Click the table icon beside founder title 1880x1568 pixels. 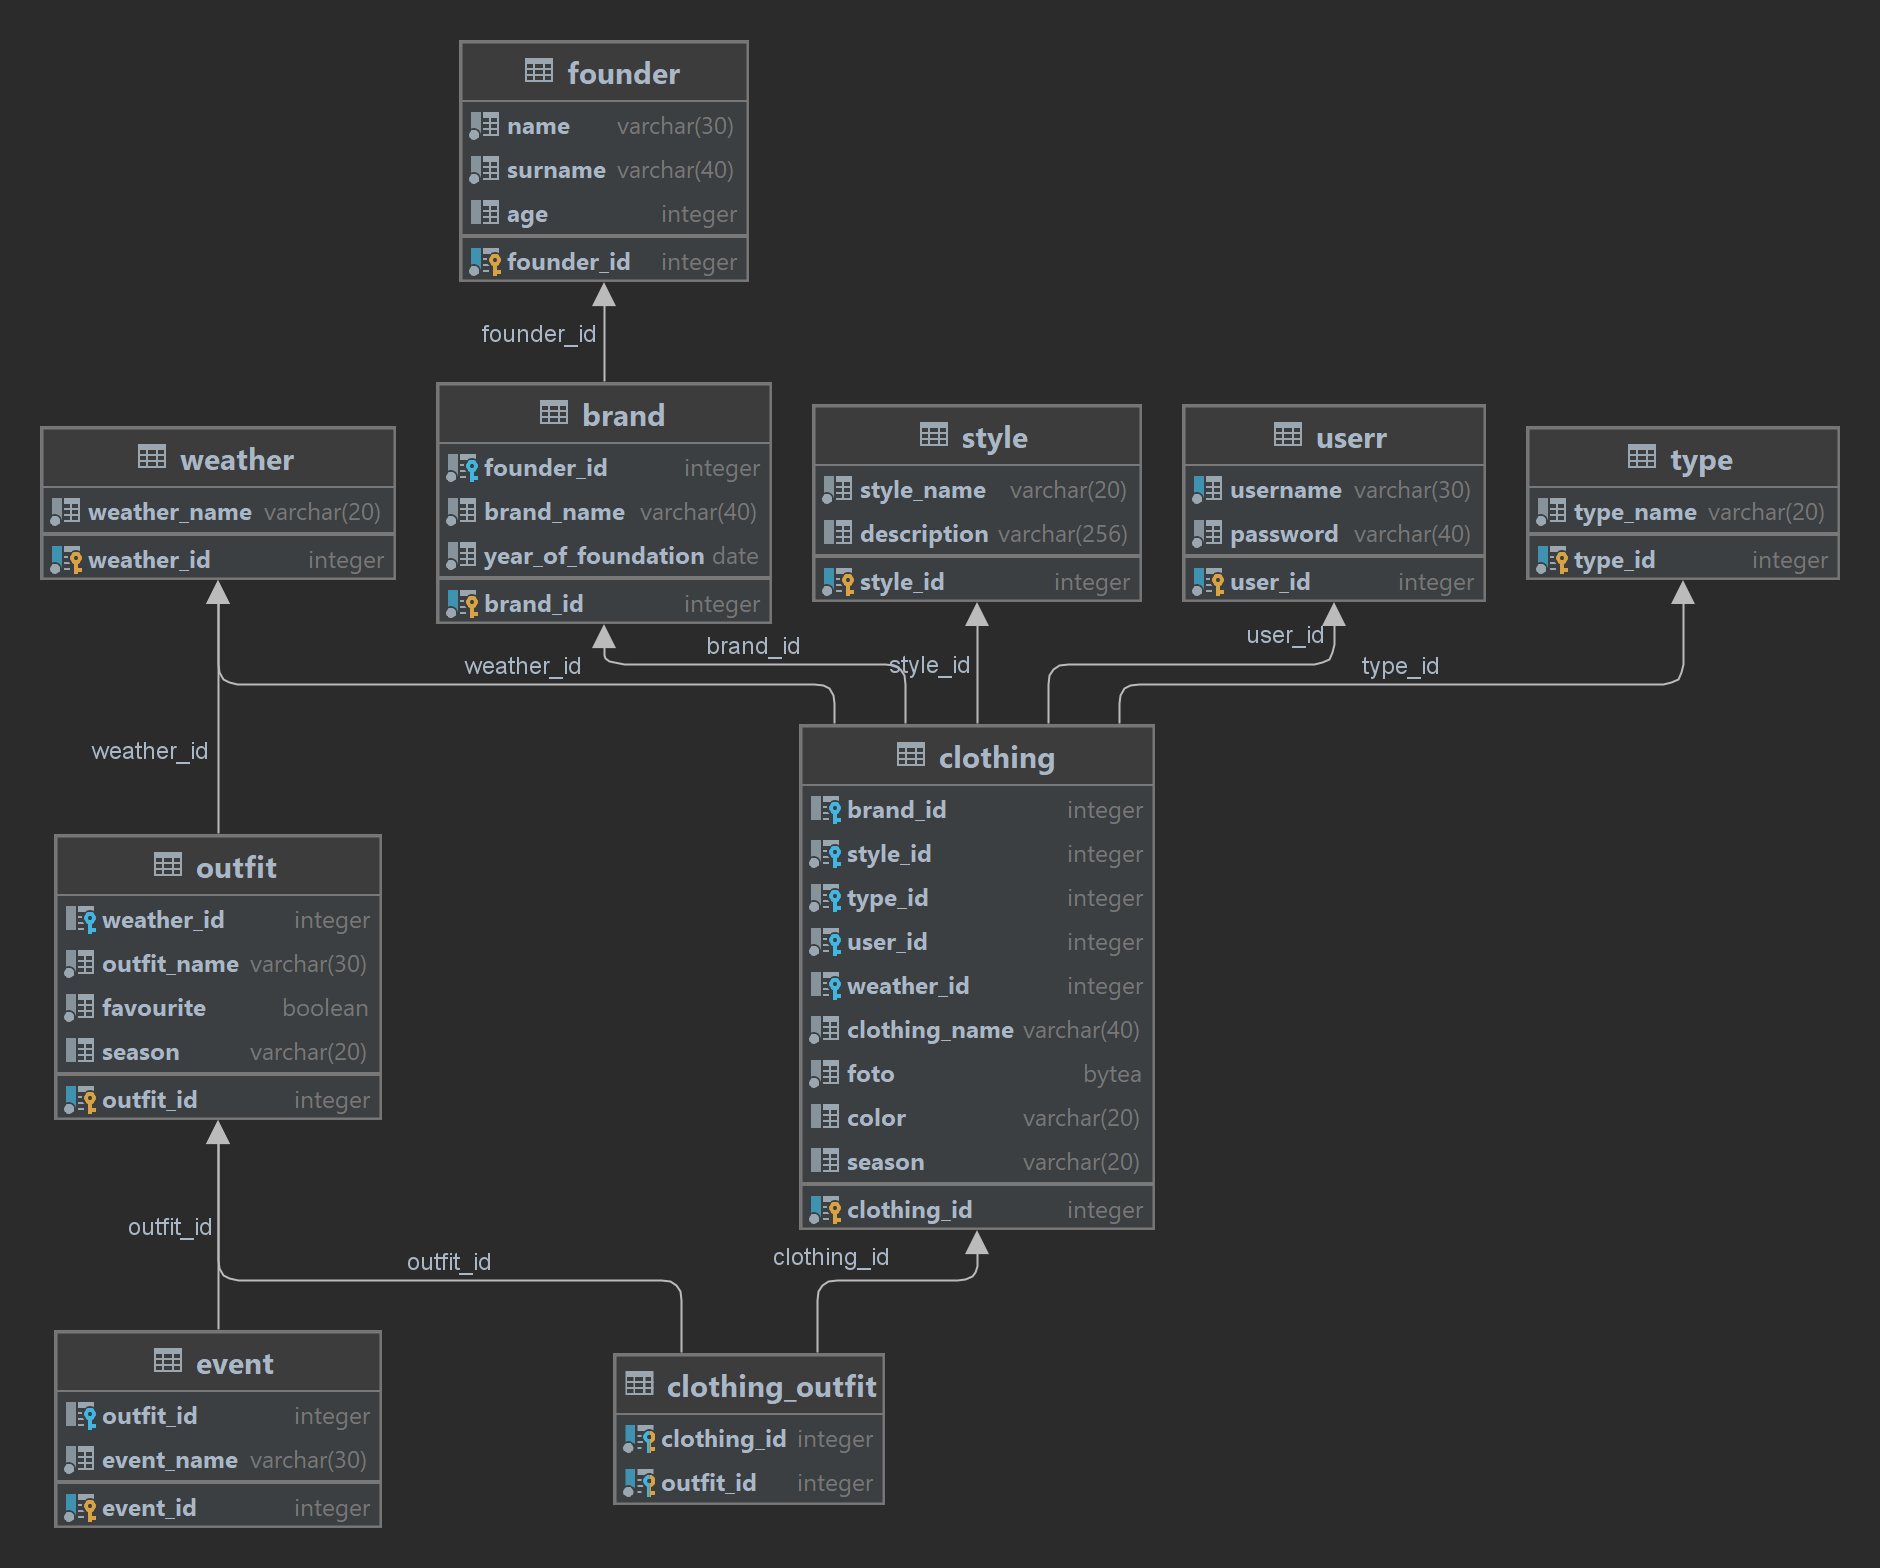click(x=538, y=71)
